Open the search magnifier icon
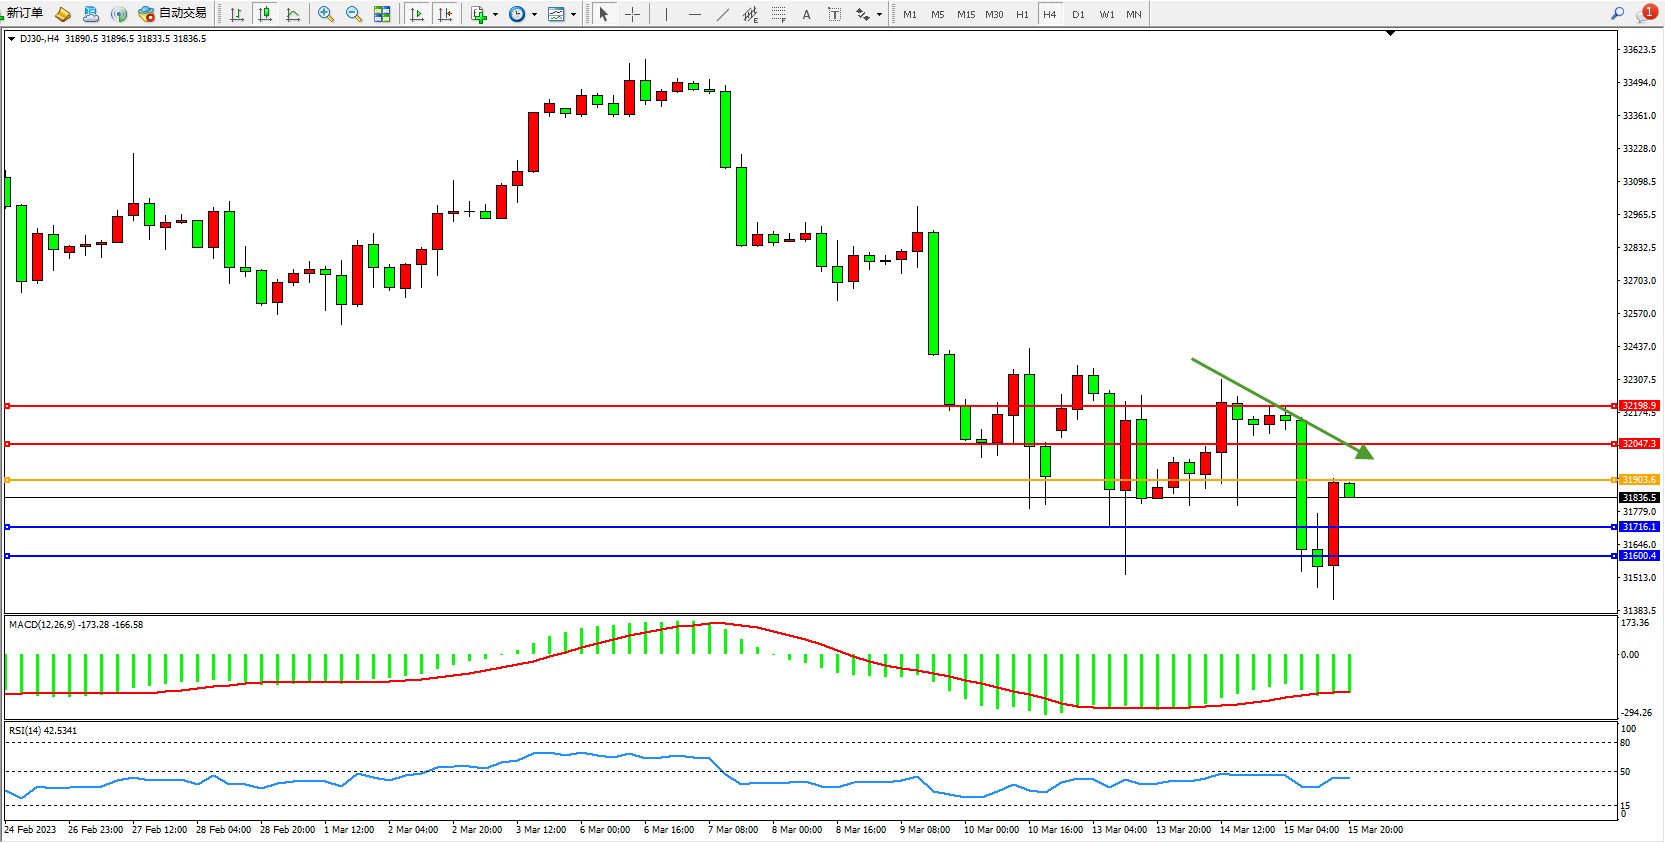The image size is (1665, 843). (x=1617, y=14)
